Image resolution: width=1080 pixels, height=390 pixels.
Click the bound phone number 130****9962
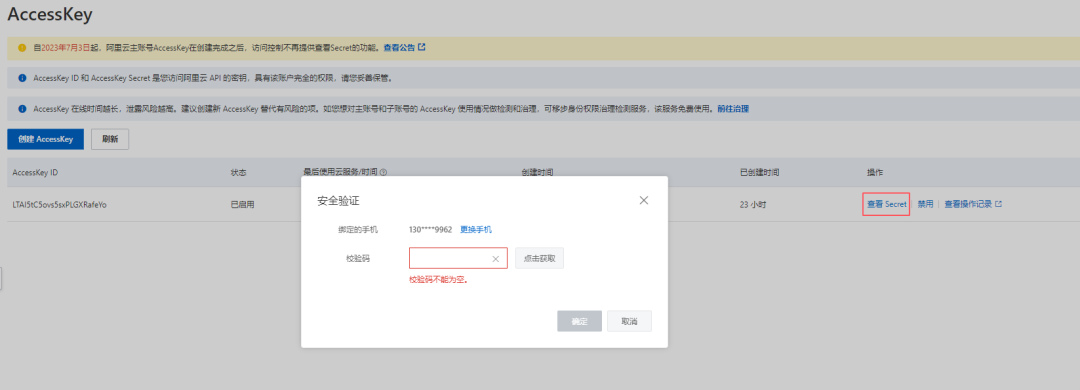point(430,229)
